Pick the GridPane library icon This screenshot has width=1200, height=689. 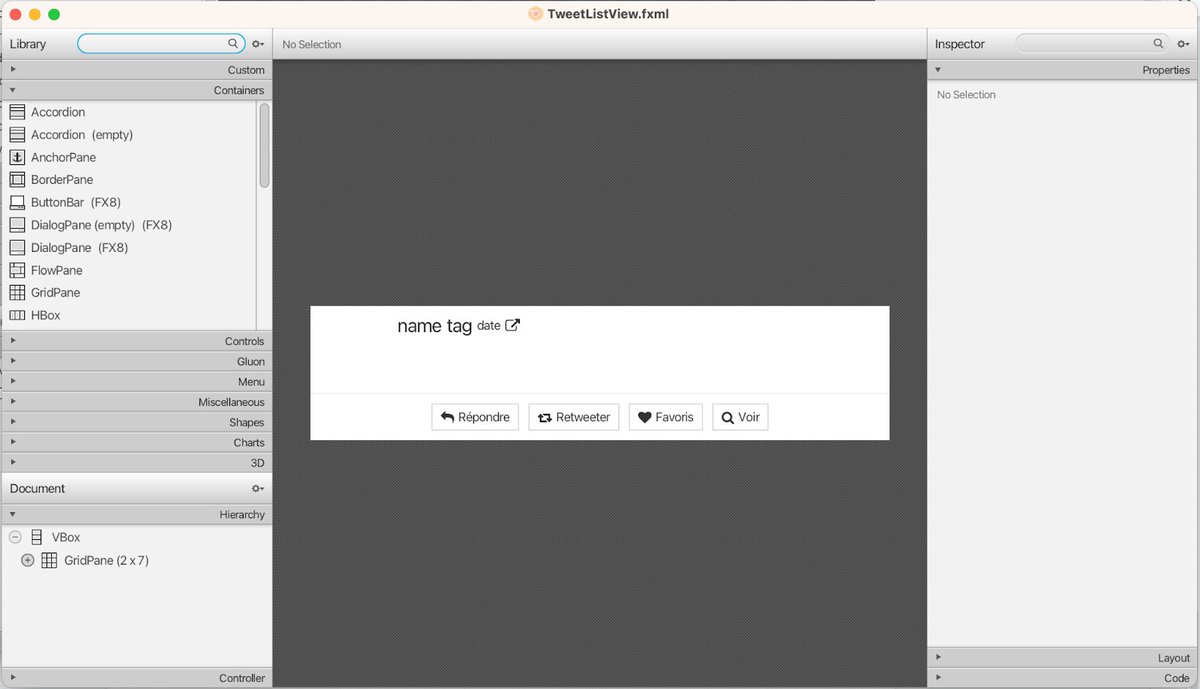pos(17,293)
